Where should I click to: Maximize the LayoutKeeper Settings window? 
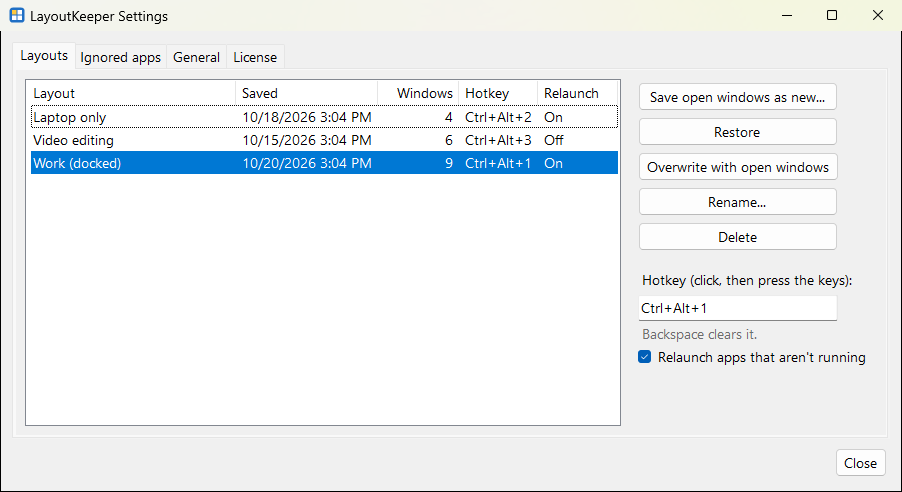point(832,16)
